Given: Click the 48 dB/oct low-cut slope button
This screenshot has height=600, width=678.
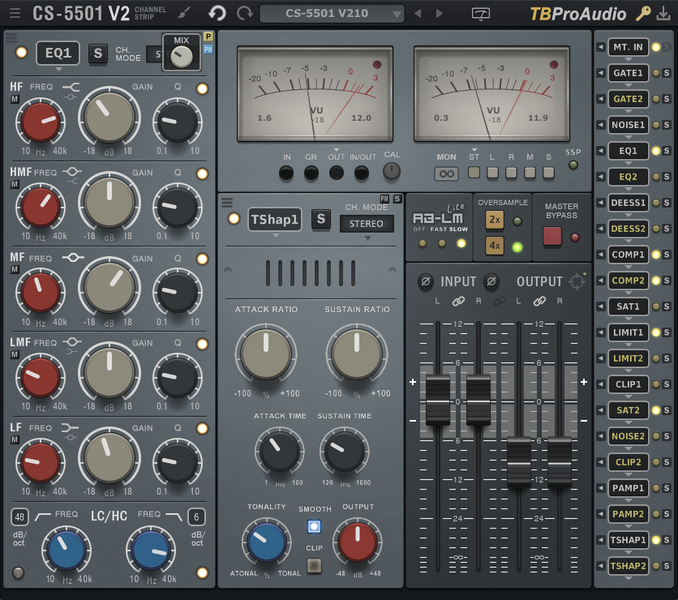Looking at the screenshot, I should 19,517.
